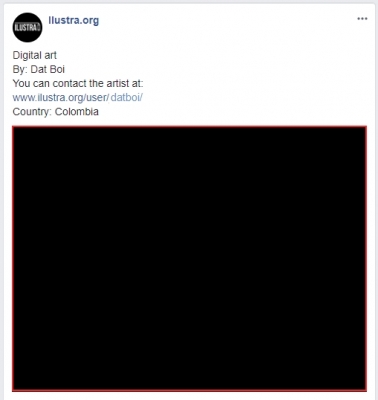The width and height of the screenshot is (378, 400).
Task: Click the word "contact" in the caption
Action: (x=70, y=83)
